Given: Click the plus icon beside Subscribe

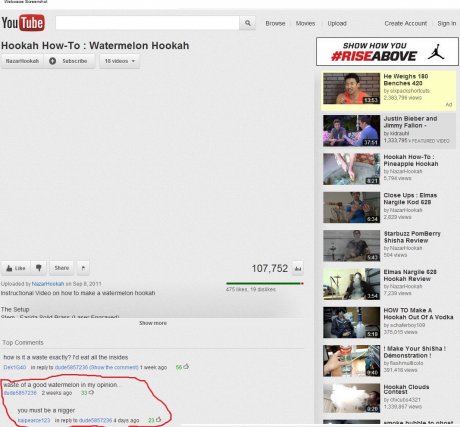Looking at the screenshot, I should 52,61.
